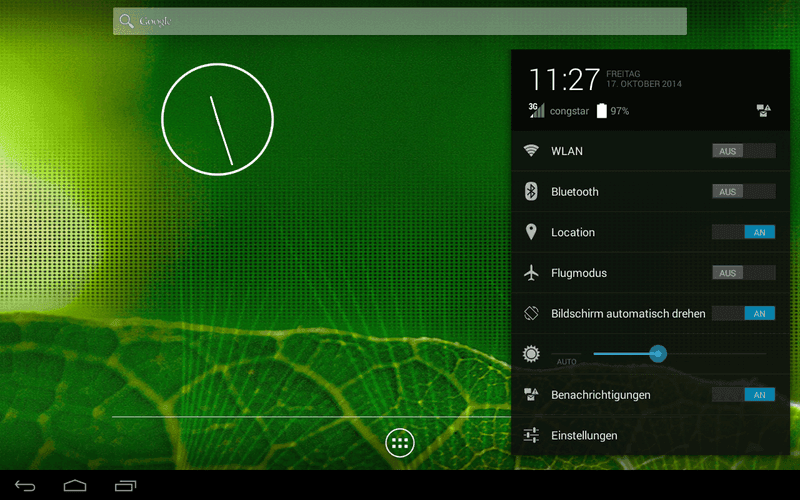800x500 pixels.
Task: Open WLAN settings label
Action: coord(567,151)
